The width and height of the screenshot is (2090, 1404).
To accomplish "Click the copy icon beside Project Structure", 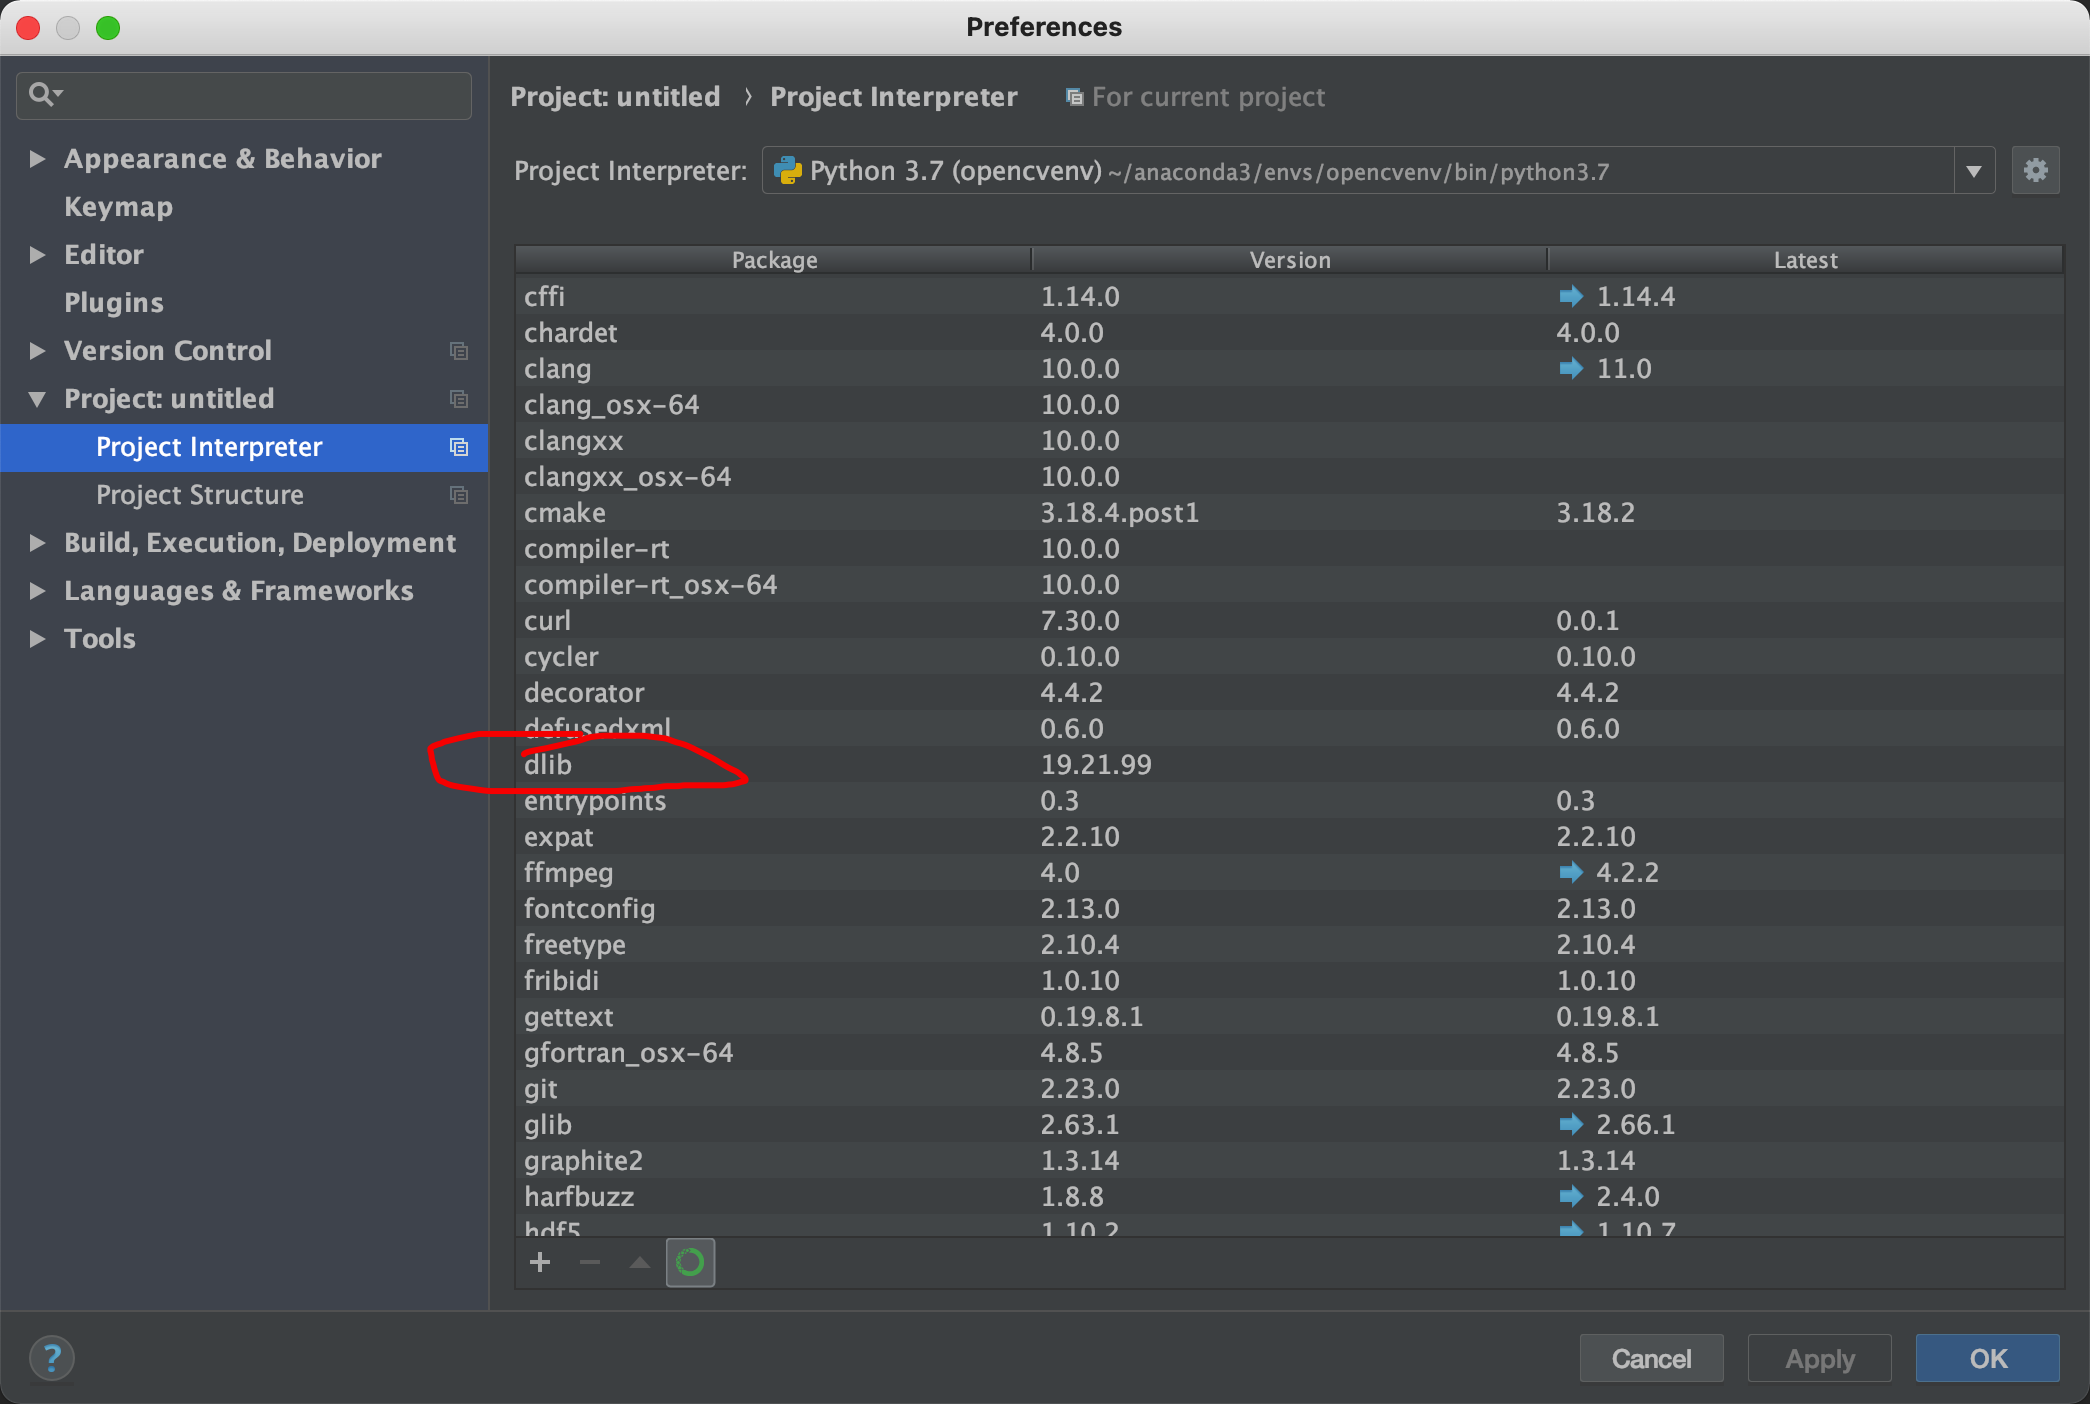I will point(459,495).
